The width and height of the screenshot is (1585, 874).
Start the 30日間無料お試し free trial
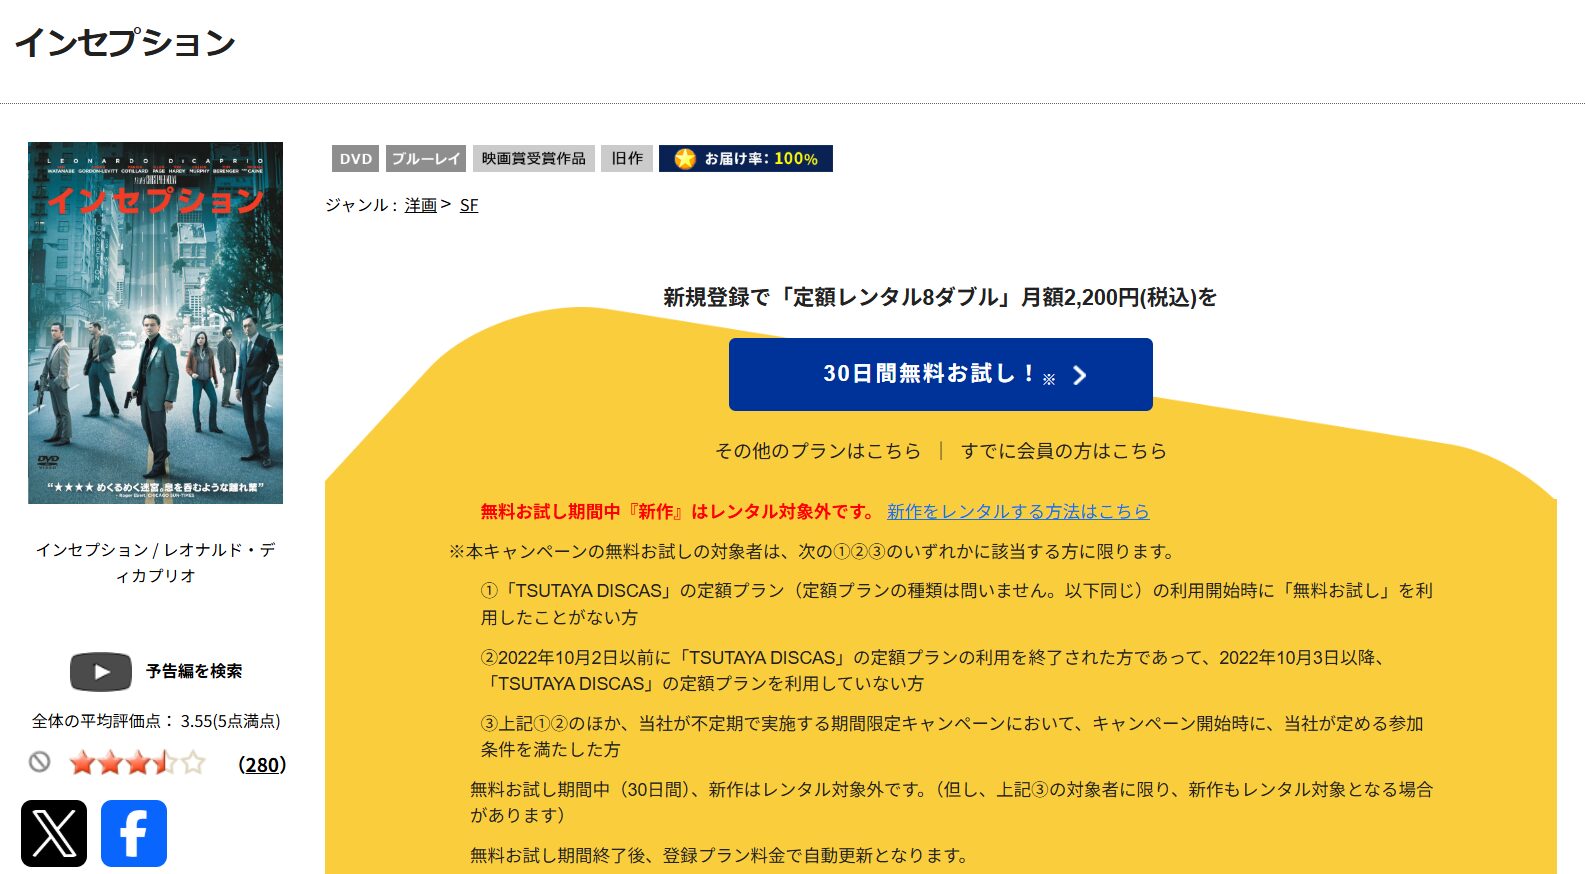click(x=941, y=374)
